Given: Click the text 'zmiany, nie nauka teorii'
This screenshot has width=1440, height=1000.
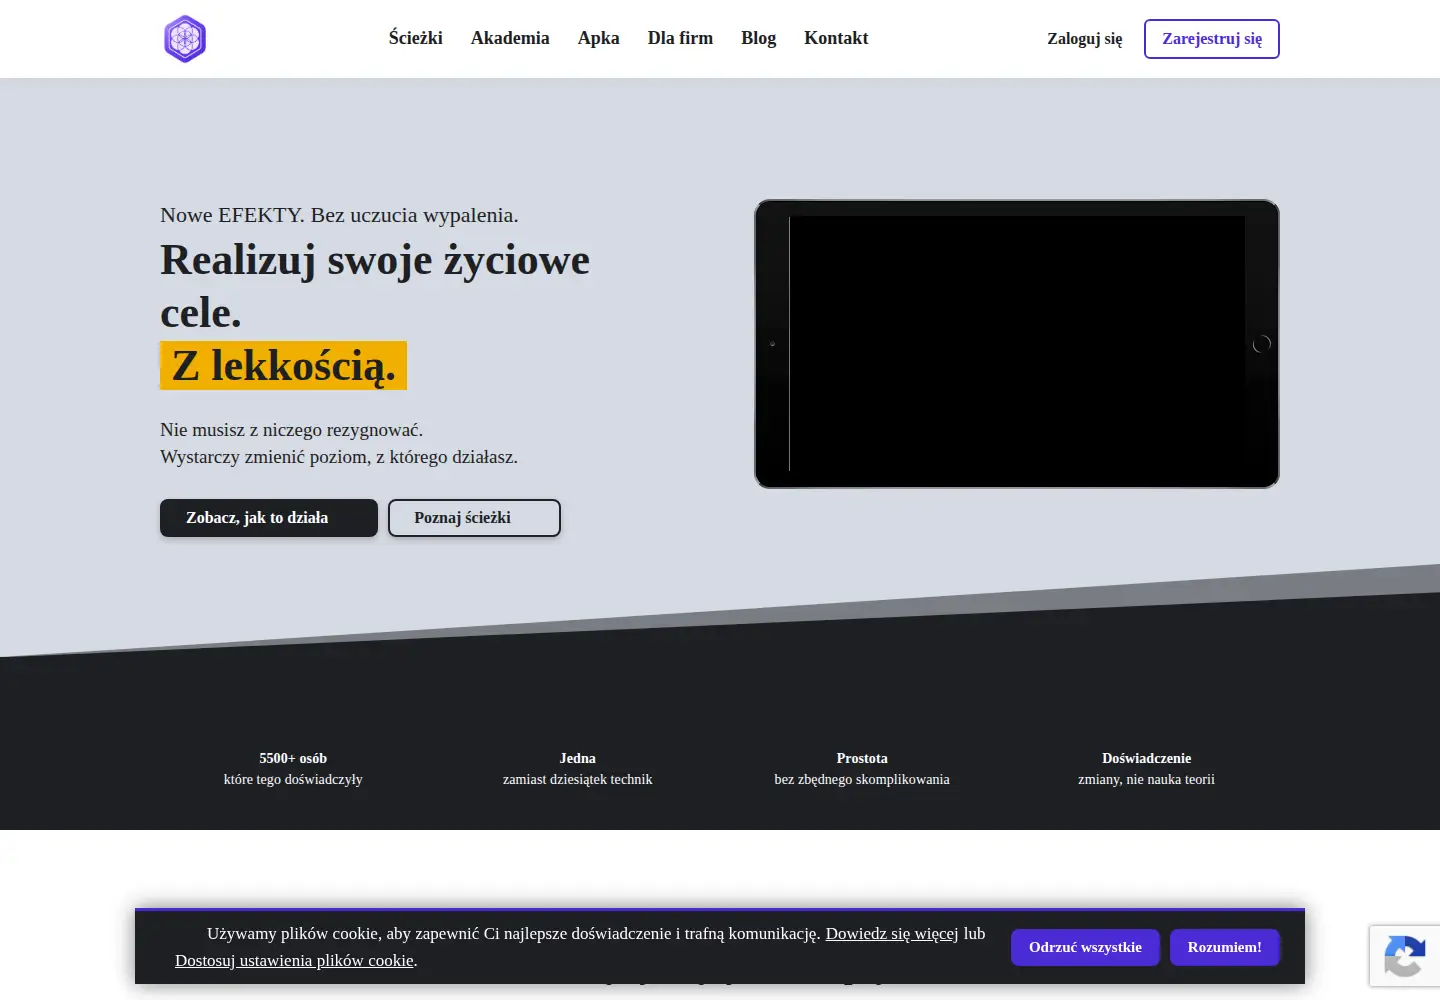Looking at the screenshot, I should pos(1147,779).
